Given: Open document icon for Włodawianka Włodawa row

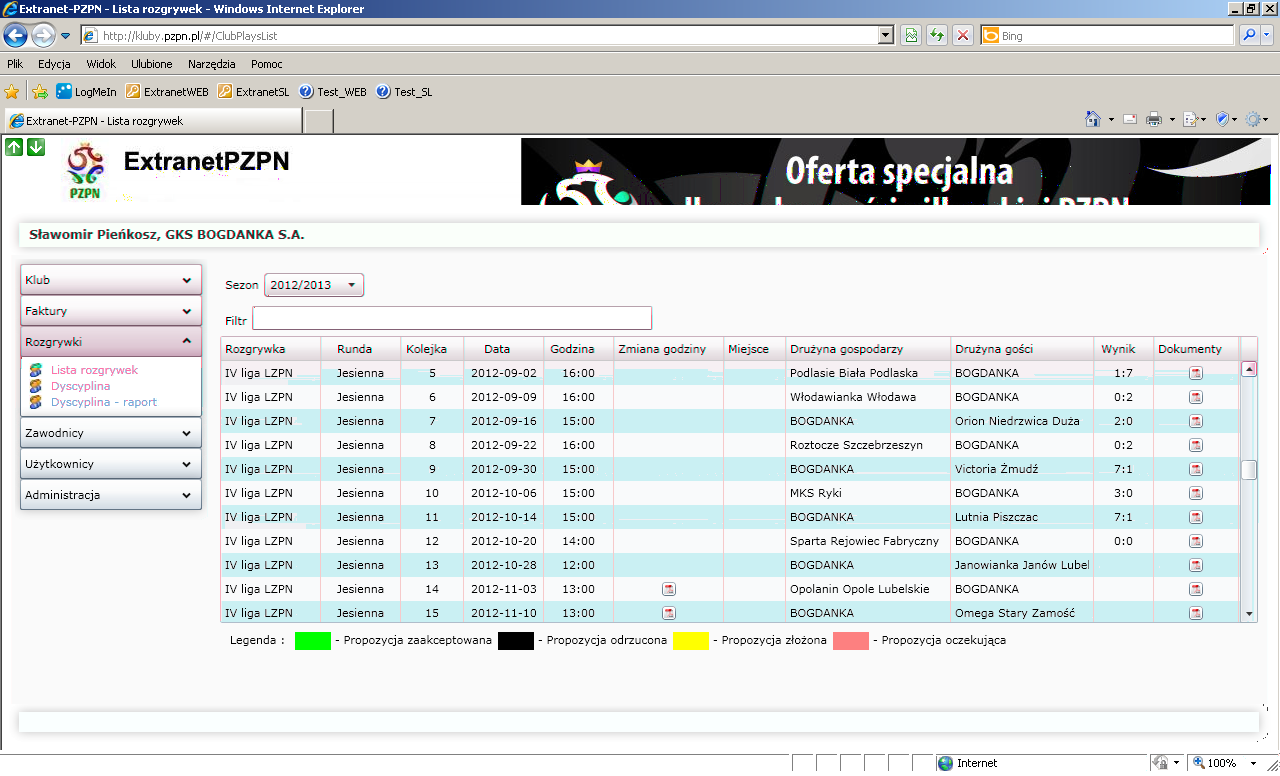Looking at the screenshot, I should pos(1196,397).
